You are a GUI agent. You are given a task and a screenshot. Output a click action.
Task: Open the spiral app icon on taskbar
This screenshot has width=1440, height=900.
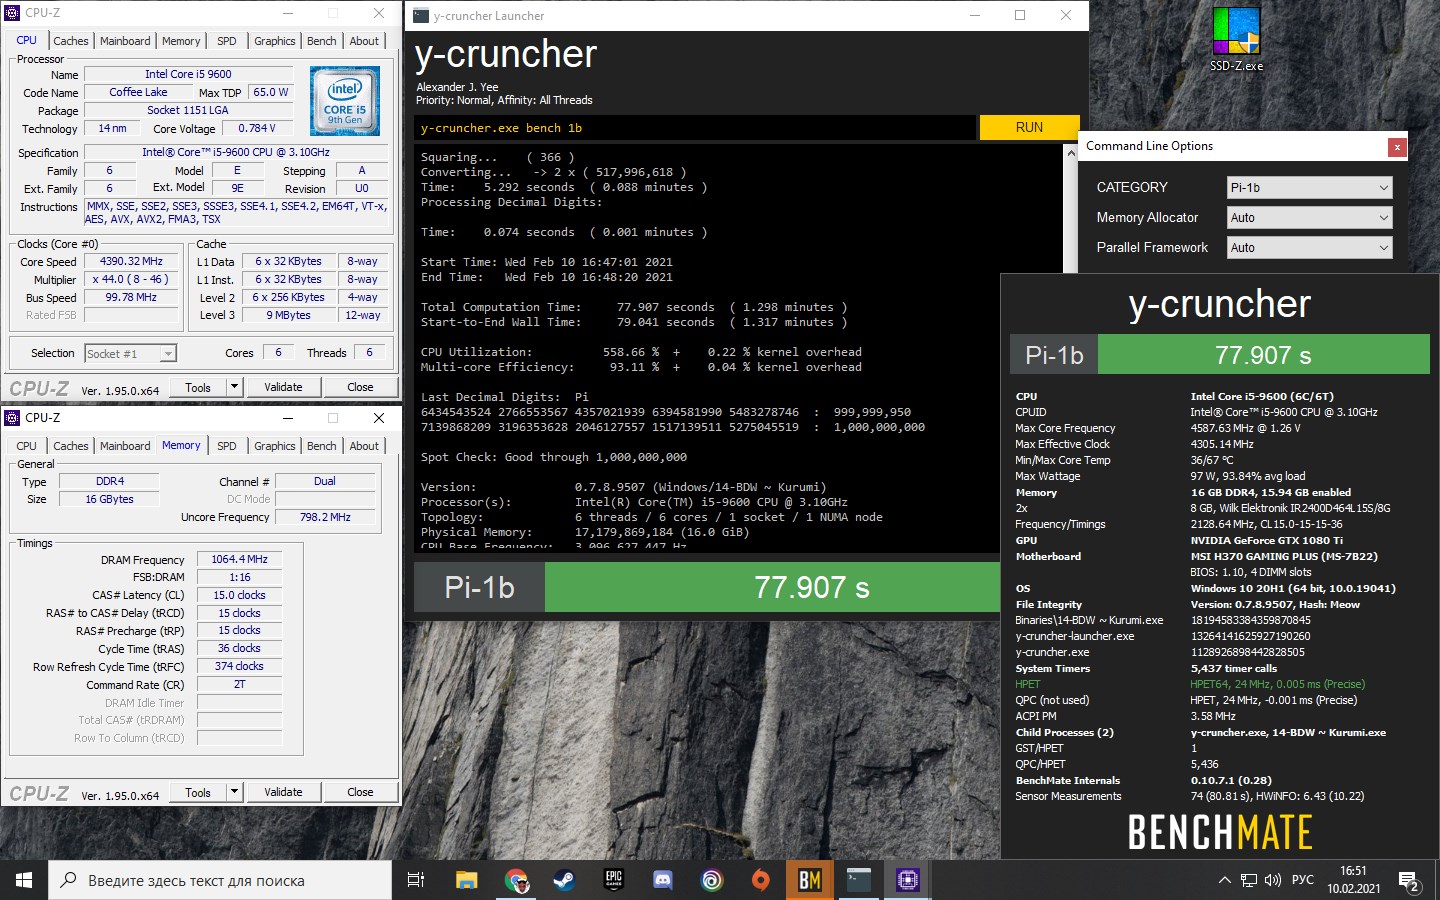(x=712, y=880)
